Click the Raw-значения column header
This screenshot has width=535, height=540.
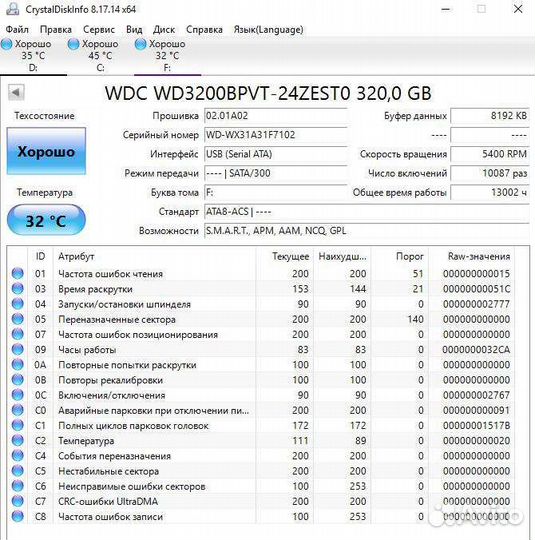point(471,256)
